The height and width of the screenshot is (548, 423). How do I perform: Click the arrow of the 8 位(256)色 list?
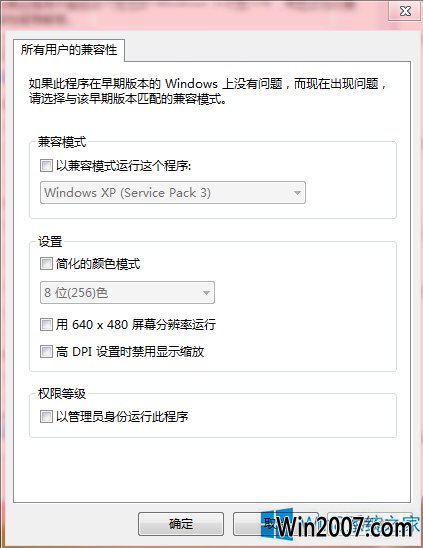point(206,293)
